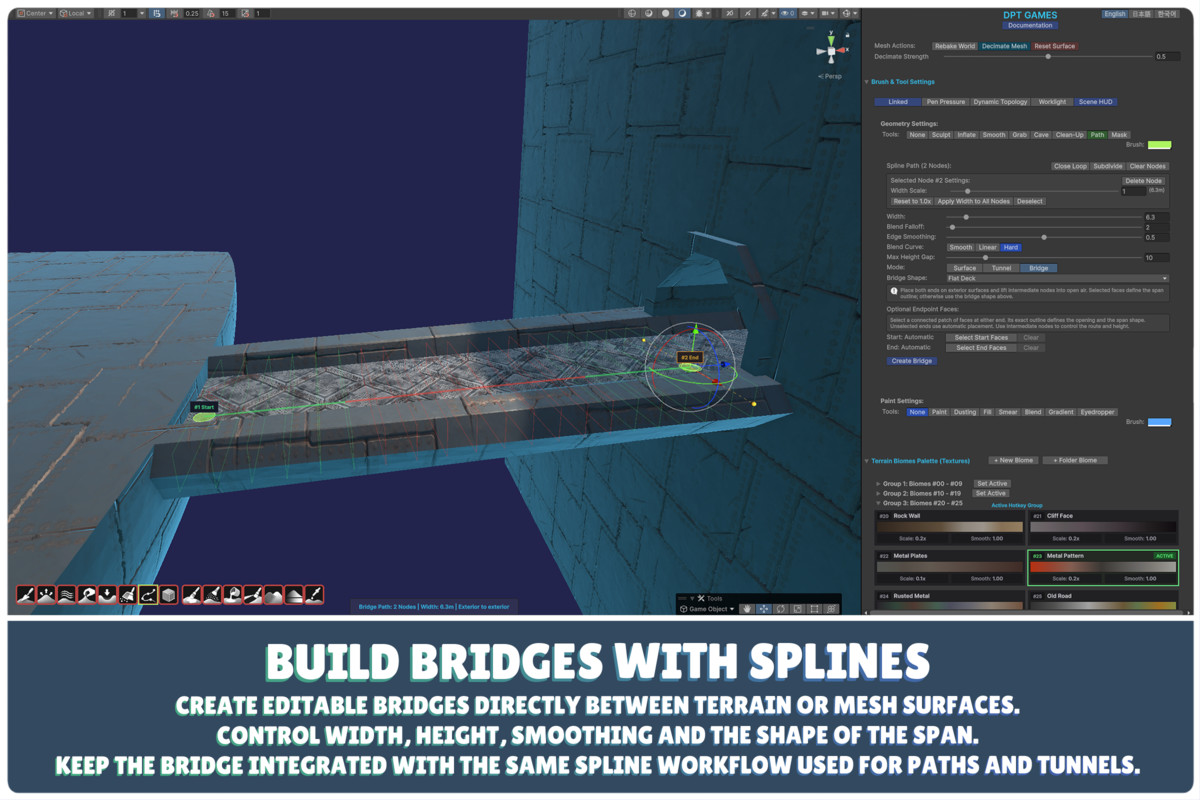Image resolution: width=1200 pixels, height=800 pixels.
Task: Select the Blend terrain icon in HUD
Action: tap(273, 595)
